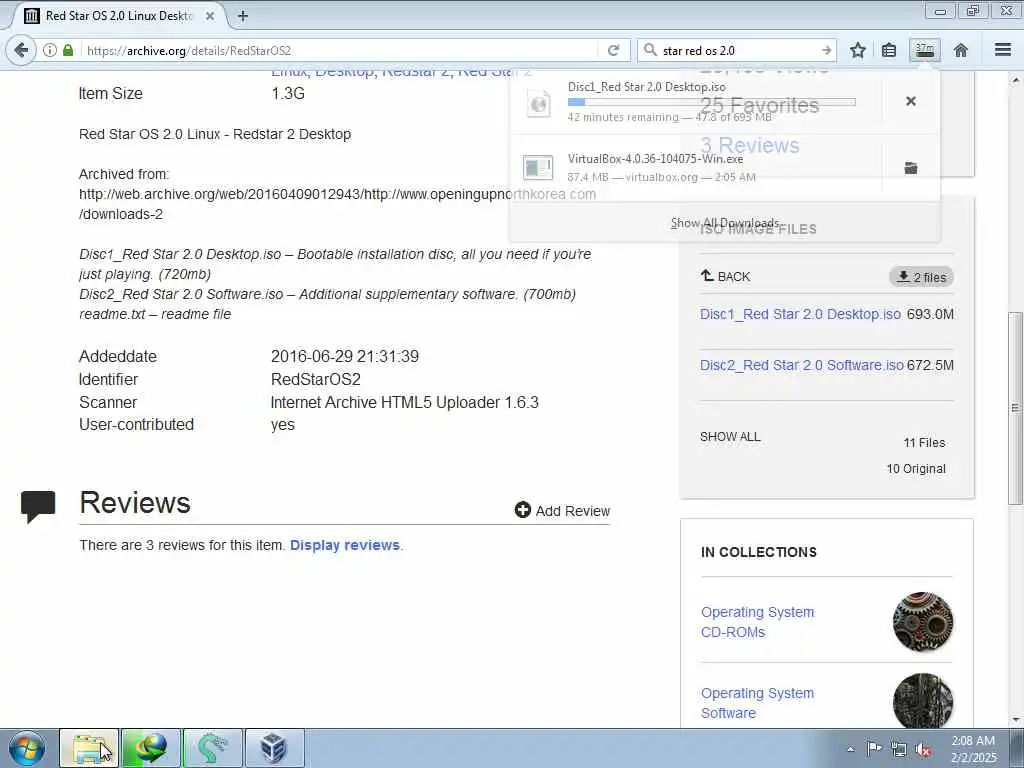Click 'Internet Archive HTML5 Uploader 1.6.3' text
This screenshot has width=1024, height=768.
[404, 402]
